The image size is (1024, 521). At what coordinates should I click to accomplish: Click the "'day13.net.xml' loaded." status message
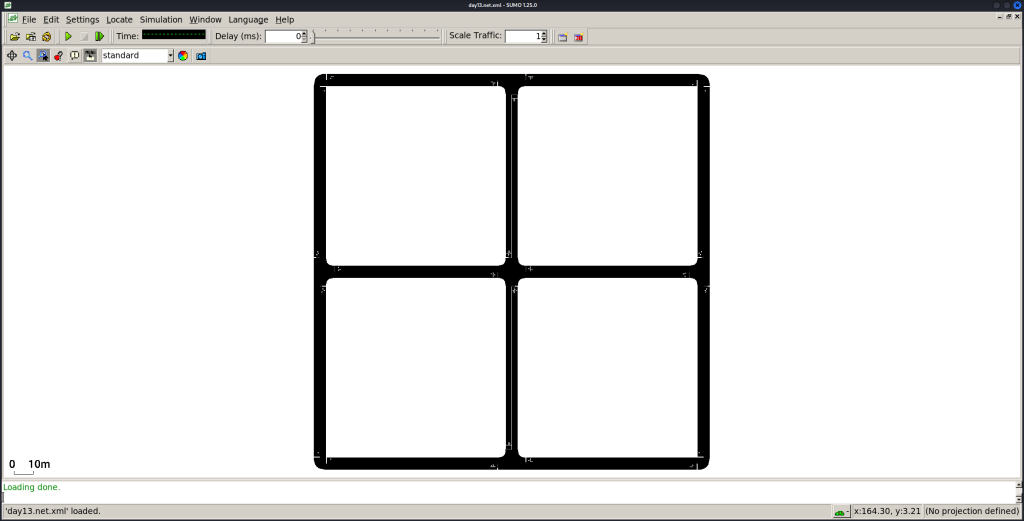click(54, 511)
